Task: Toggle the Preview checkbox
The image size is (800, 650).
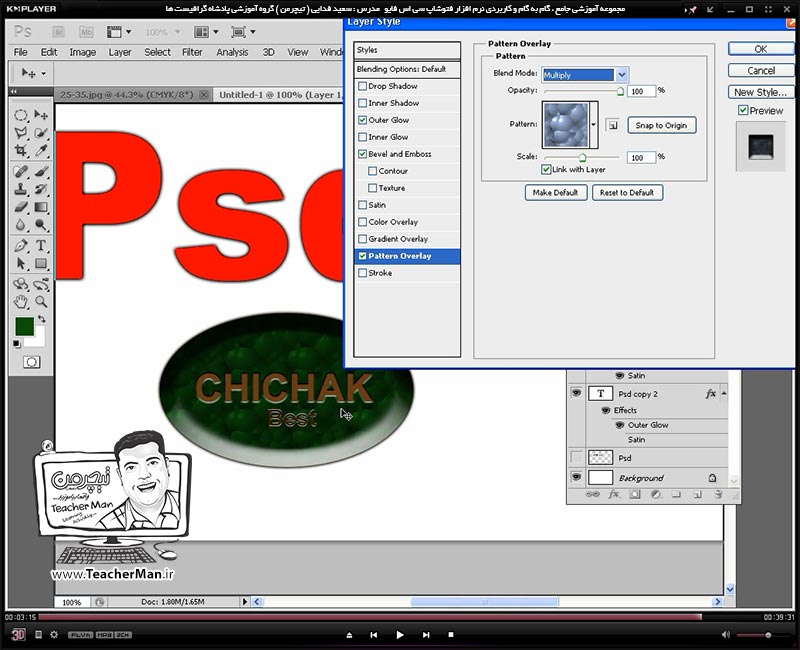Action: pyautogui.click(x=743, y=110)
